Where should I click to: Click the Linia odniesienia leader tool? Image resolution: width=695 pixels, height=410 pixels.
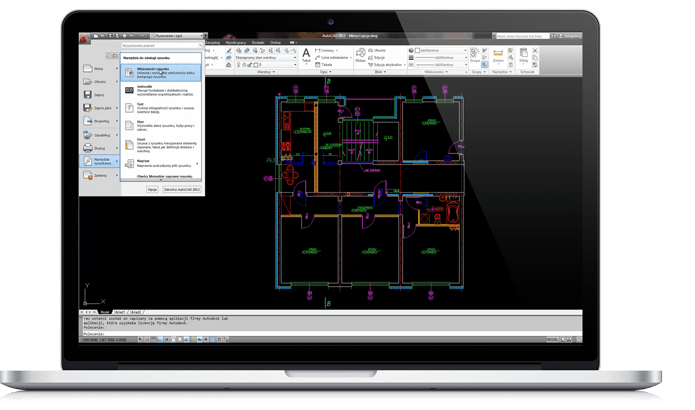click(332, 58)
